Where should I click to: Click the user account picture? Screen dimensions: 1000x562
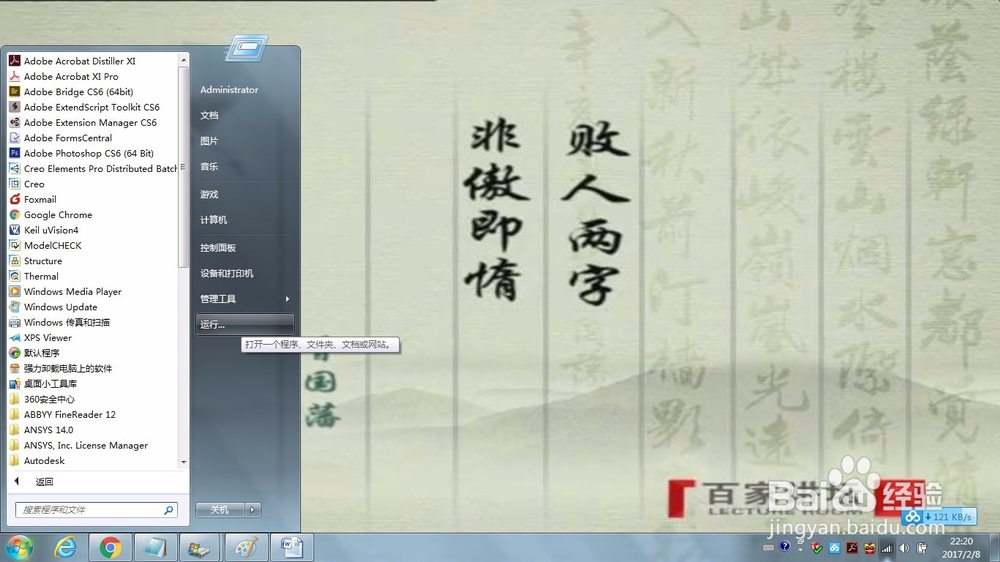tap(246, 48)
